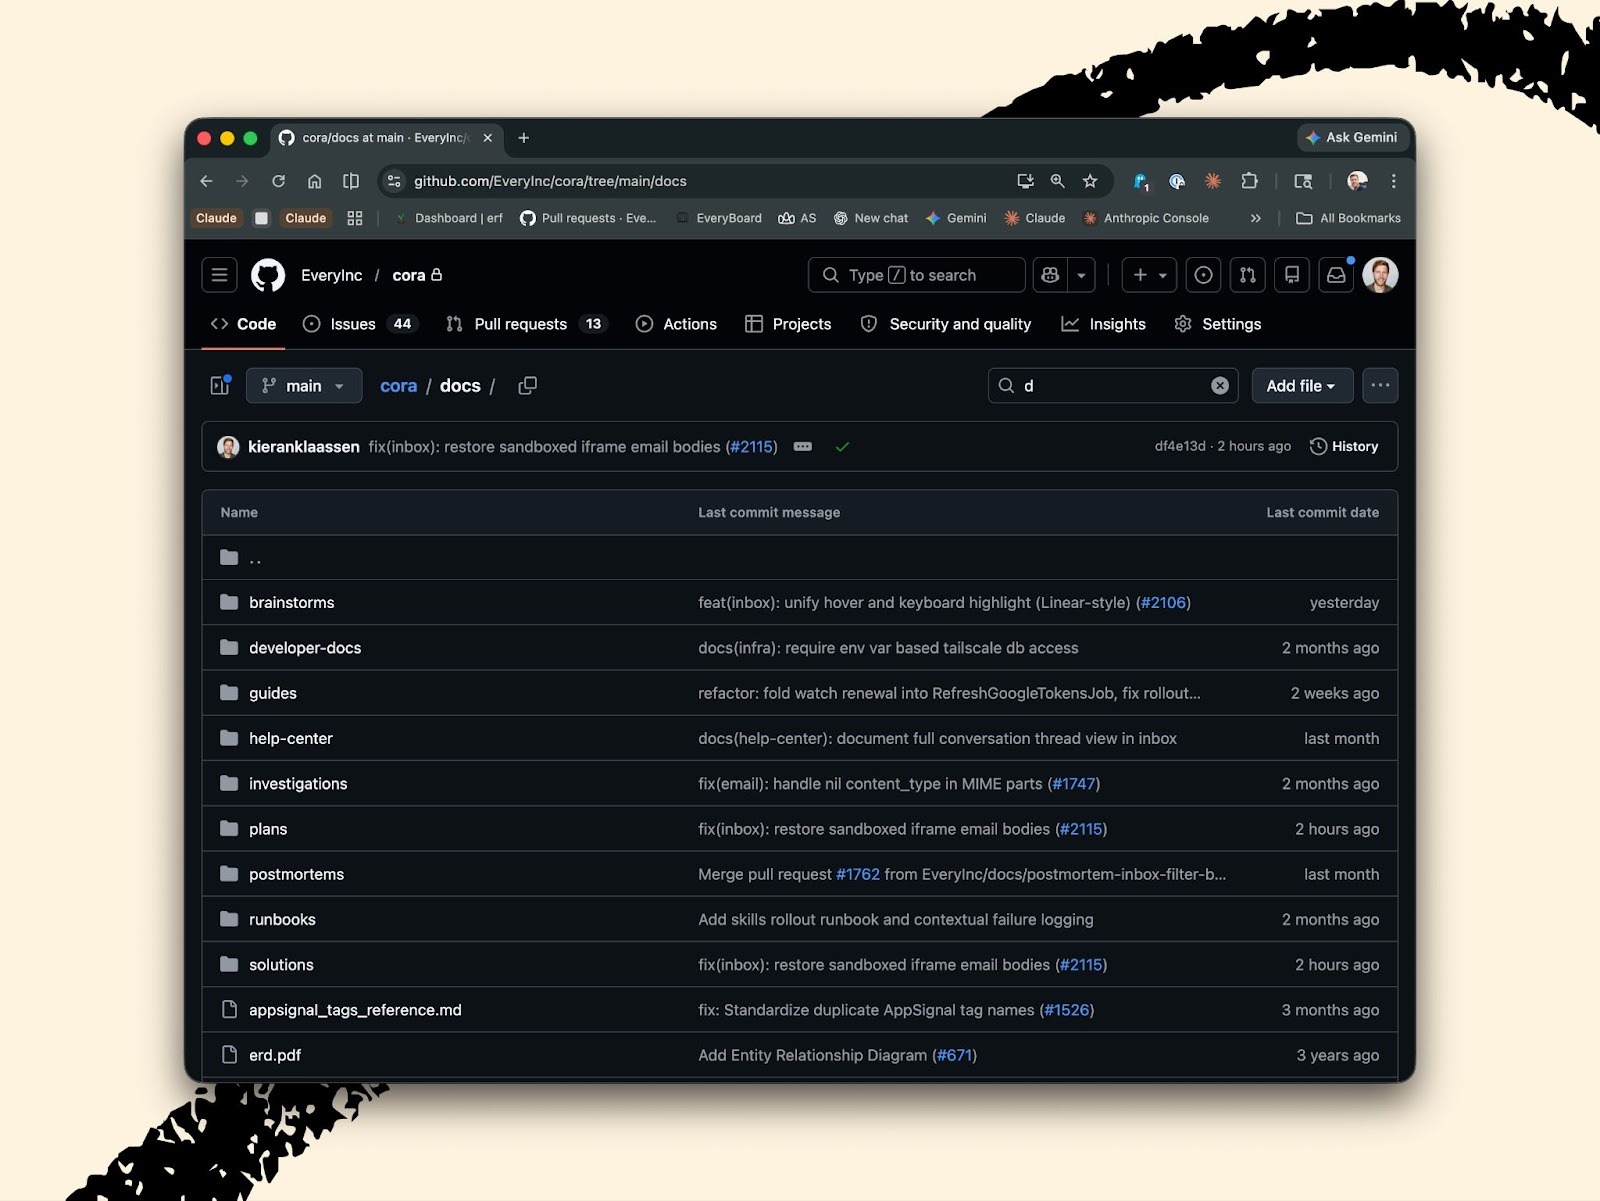This screenshot has width=1600, height=1201.
Task: Open pull request #2115 link
Action: pyautogui.click(x=751, y=447)
